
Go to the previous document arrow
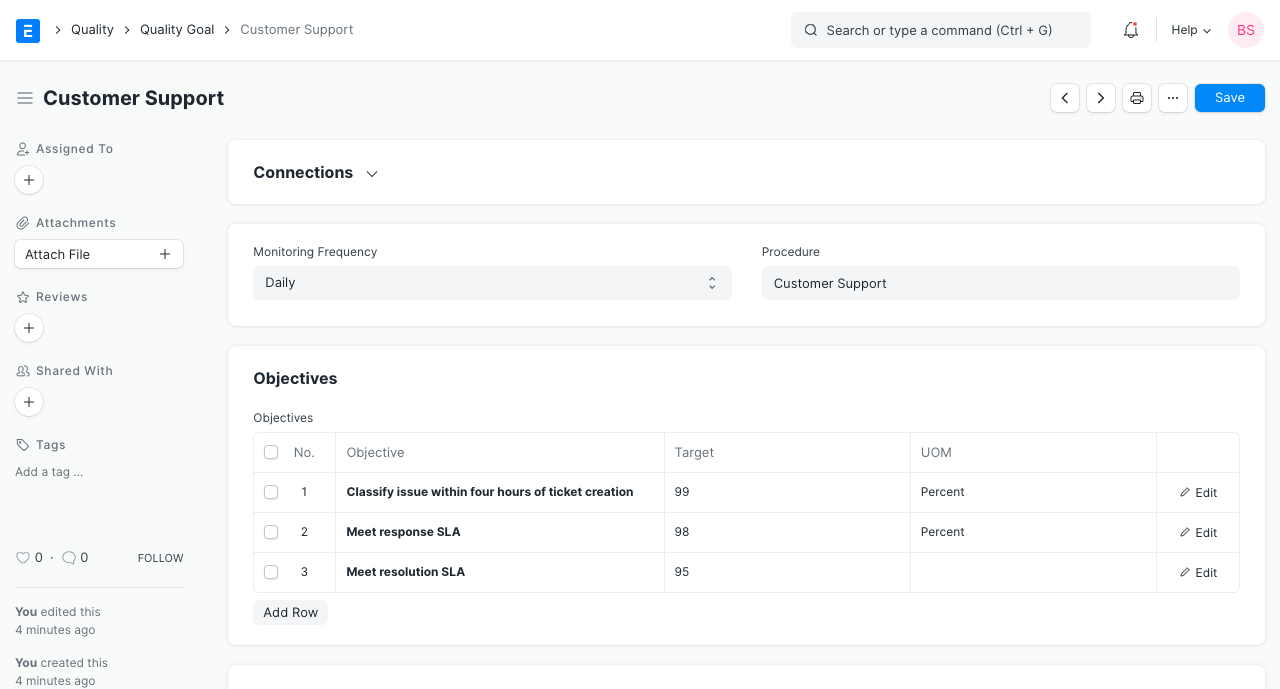pyautogui.click(x=1065, y=98)
